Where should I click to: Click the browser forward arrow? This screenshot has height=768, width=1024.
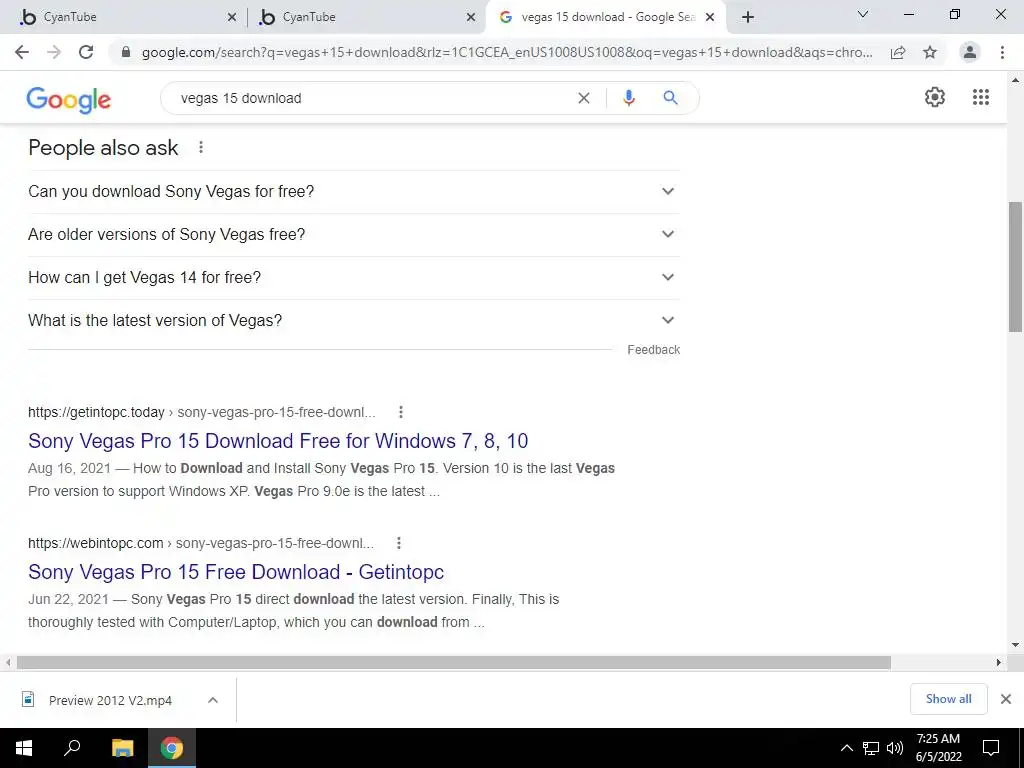54,52
